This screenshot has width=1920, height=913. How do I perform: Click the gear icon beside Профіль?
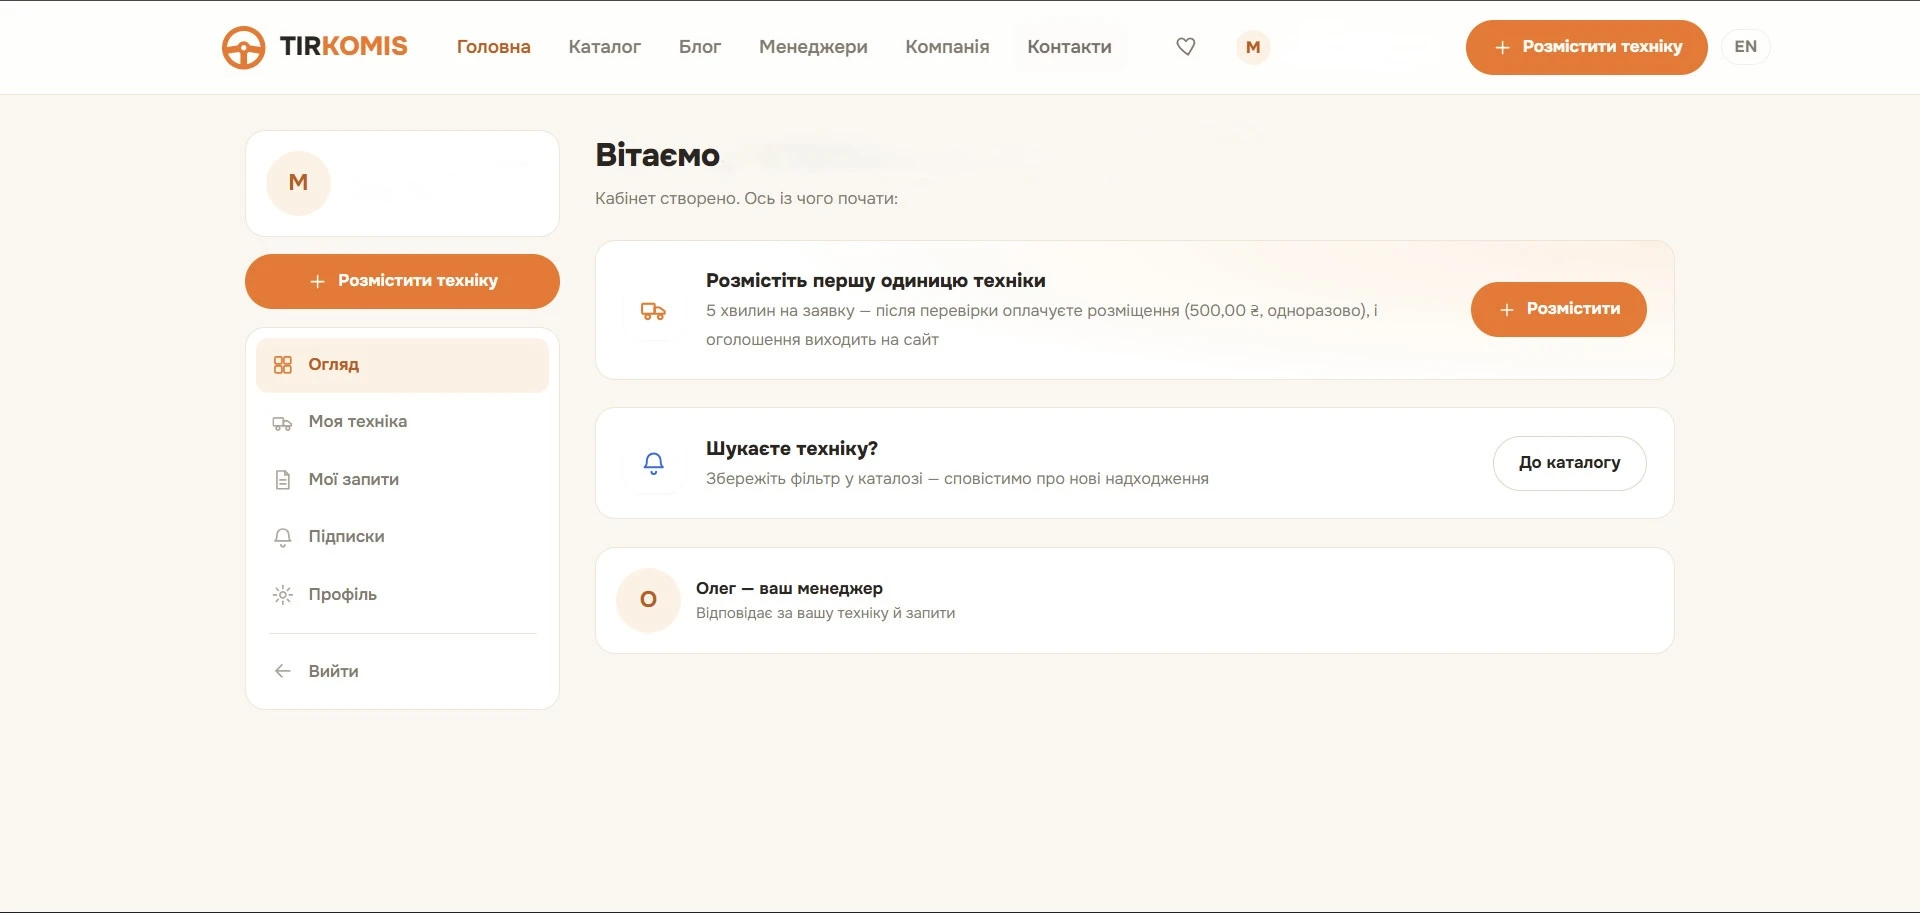283,595
